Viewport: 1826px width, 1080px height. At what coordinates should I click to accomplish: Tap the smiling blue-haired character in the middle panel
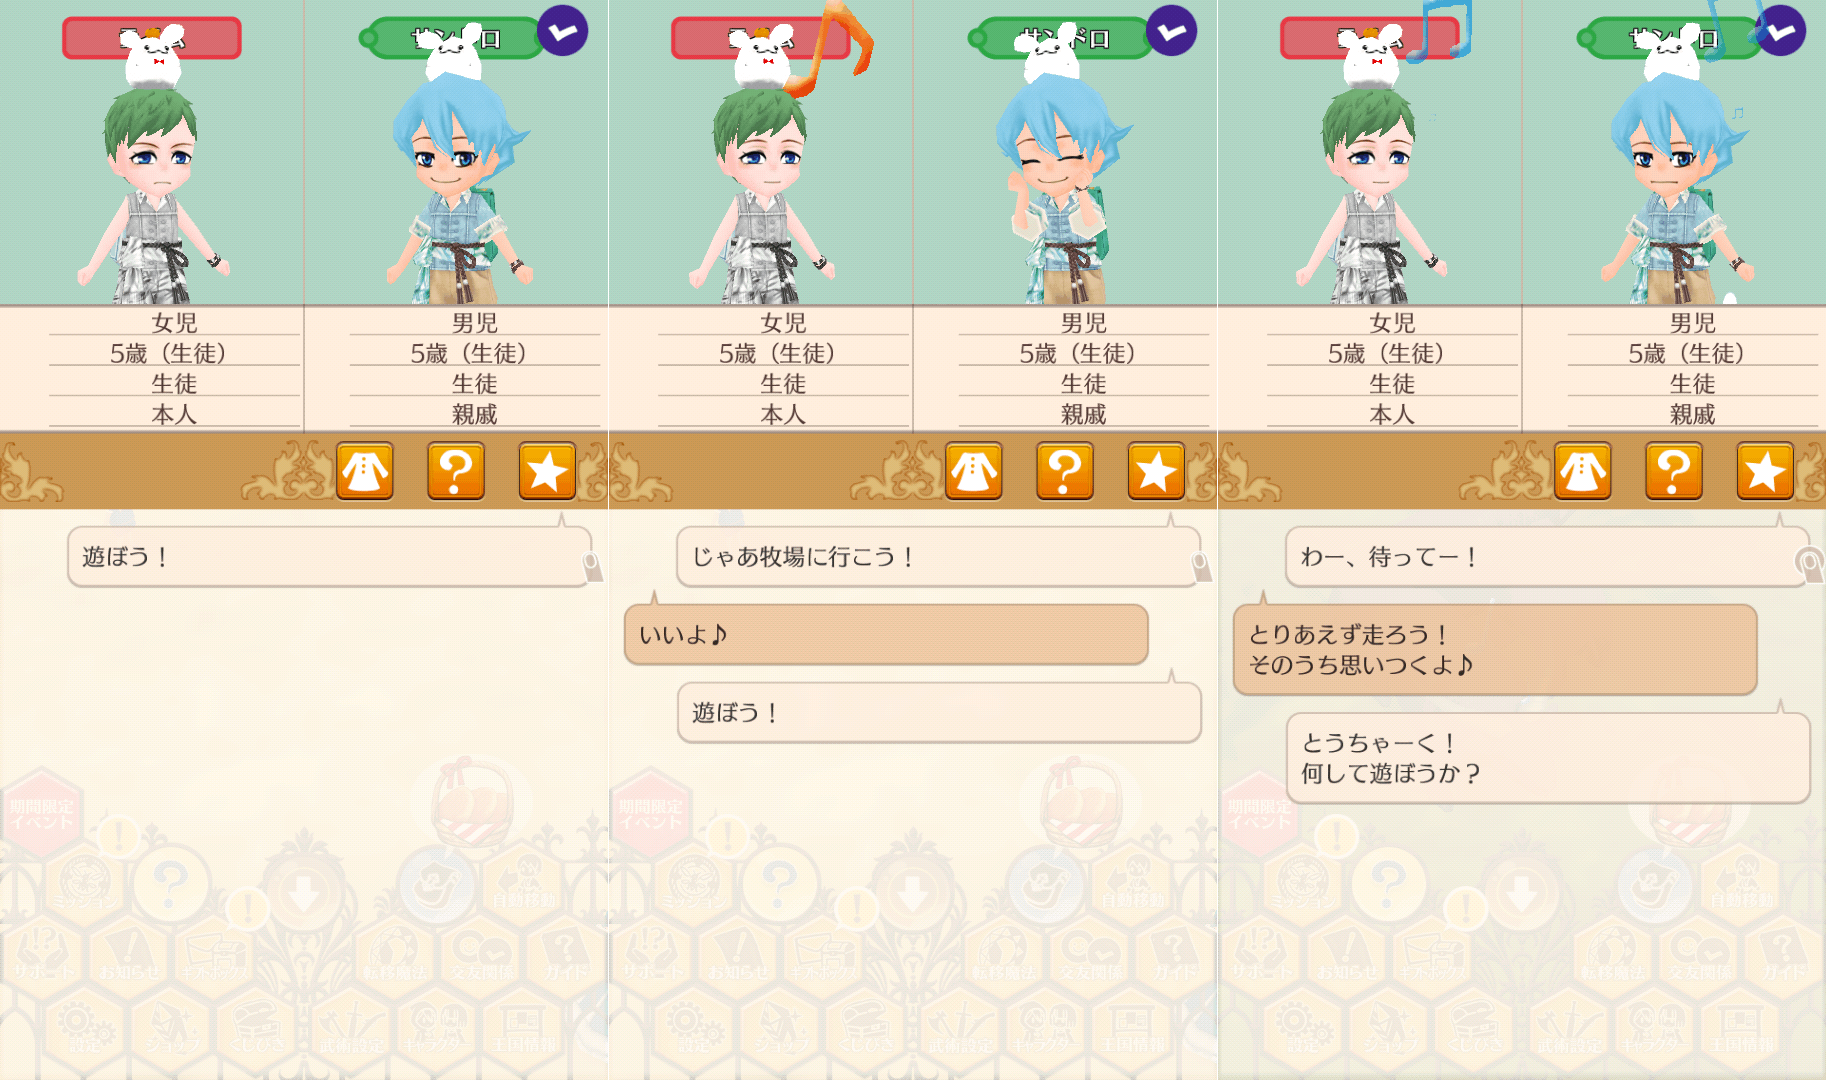[1060, 190]
